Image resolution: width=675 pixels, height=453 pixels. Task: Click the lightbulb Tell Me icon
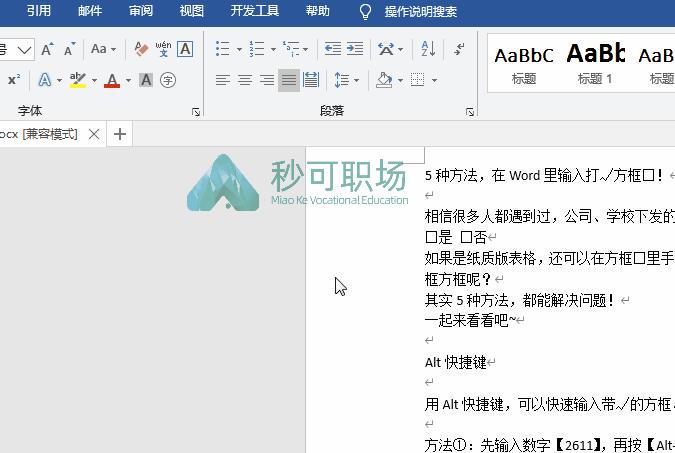pyautogui.click(x=365, y=12)
